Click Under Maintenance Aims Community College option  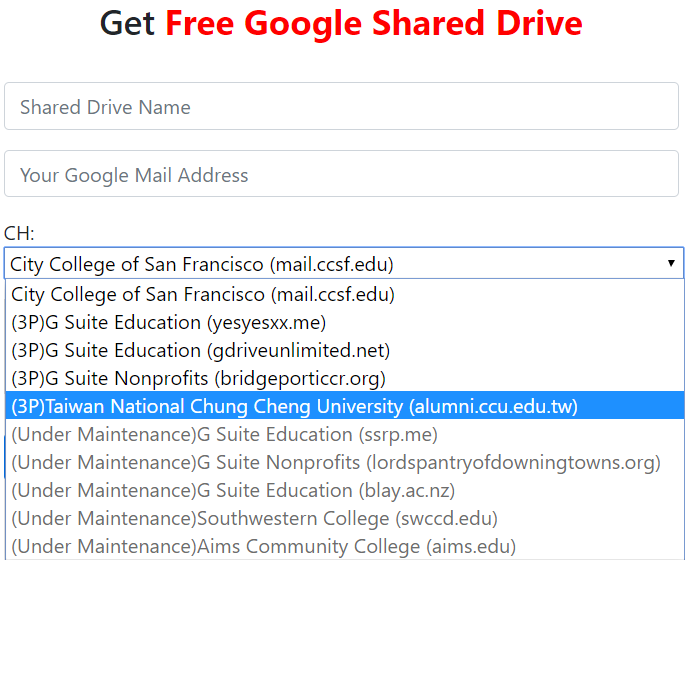pyautogui.click(x=263, y=547)
